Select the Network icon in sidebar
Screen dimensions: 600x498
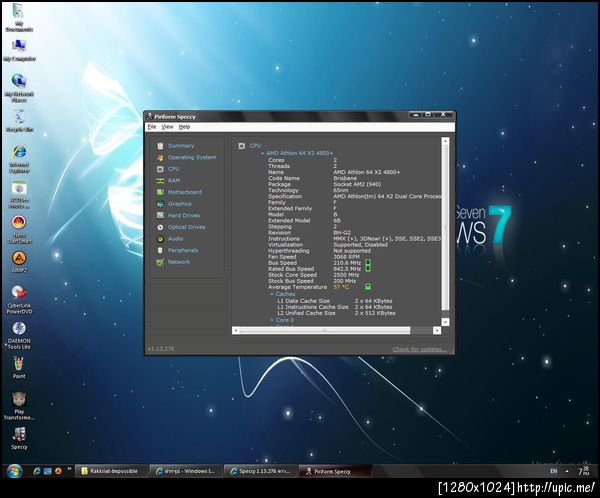160,262
